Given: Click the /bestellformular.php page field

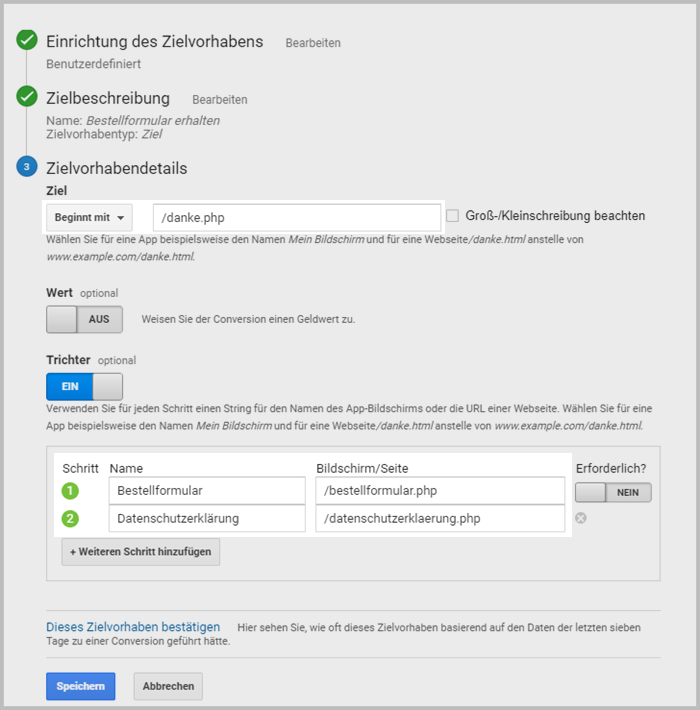Looking at the screenshot, I should tap(440, 490).
